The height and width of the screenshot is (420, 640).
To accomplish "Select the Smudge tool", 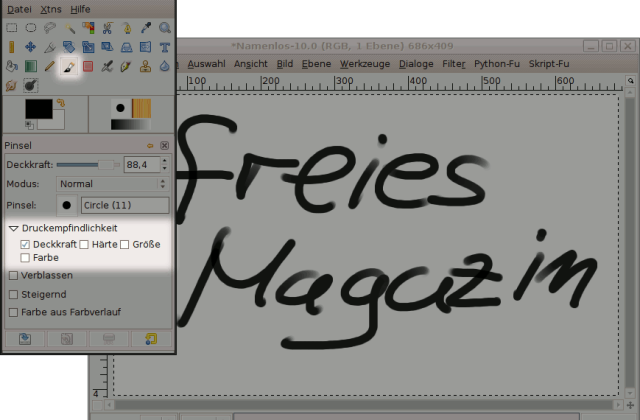I will (11, 85).
